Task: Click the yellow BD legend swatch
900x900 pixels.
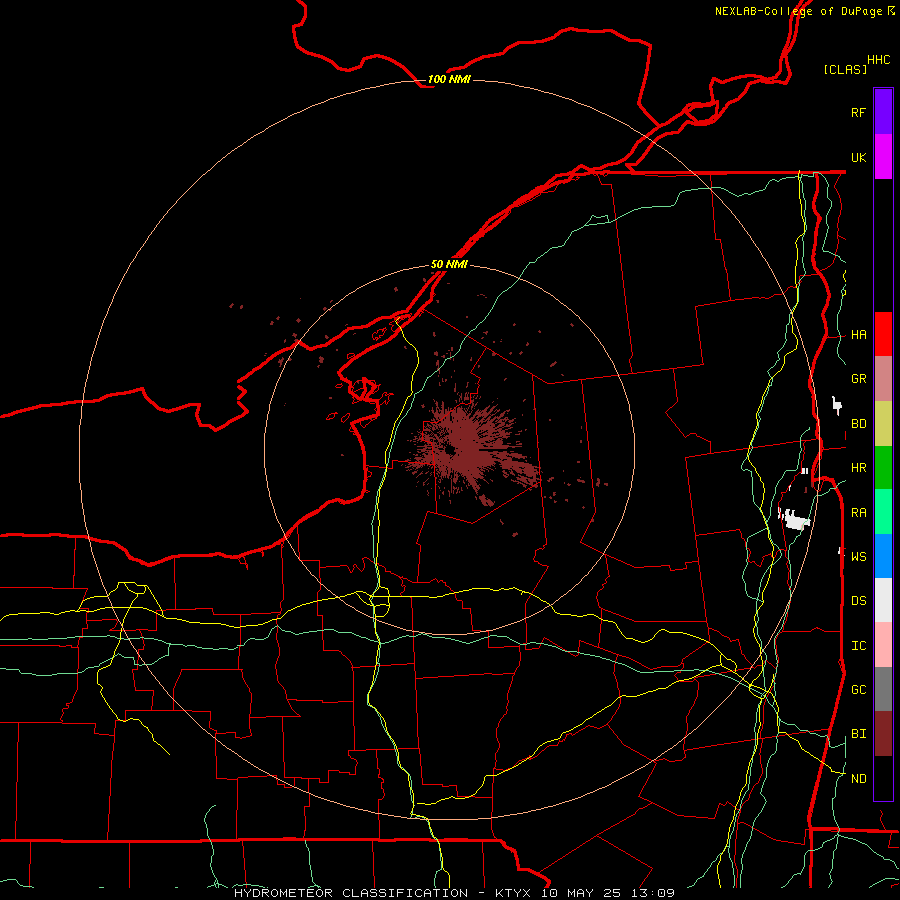Action: [883, 424]
